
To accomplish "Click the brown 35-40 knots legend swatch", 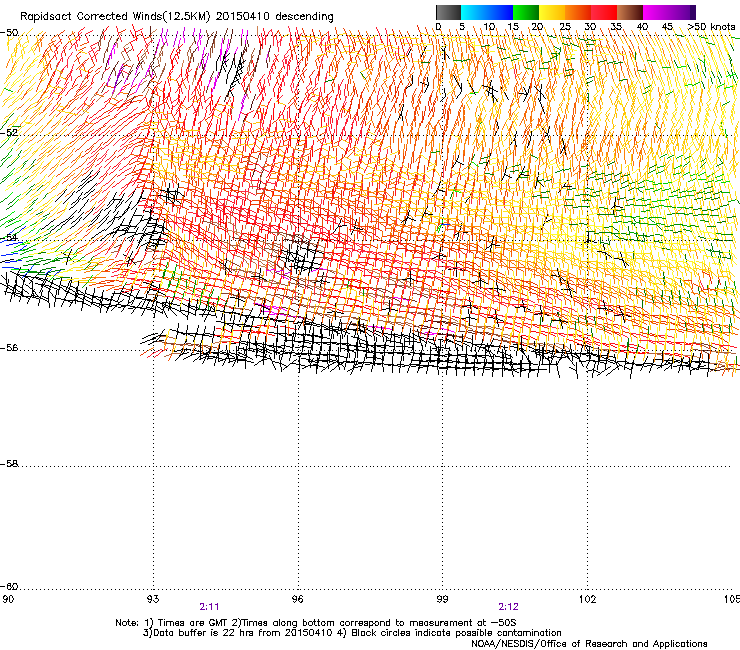I will tap(630, 12).
